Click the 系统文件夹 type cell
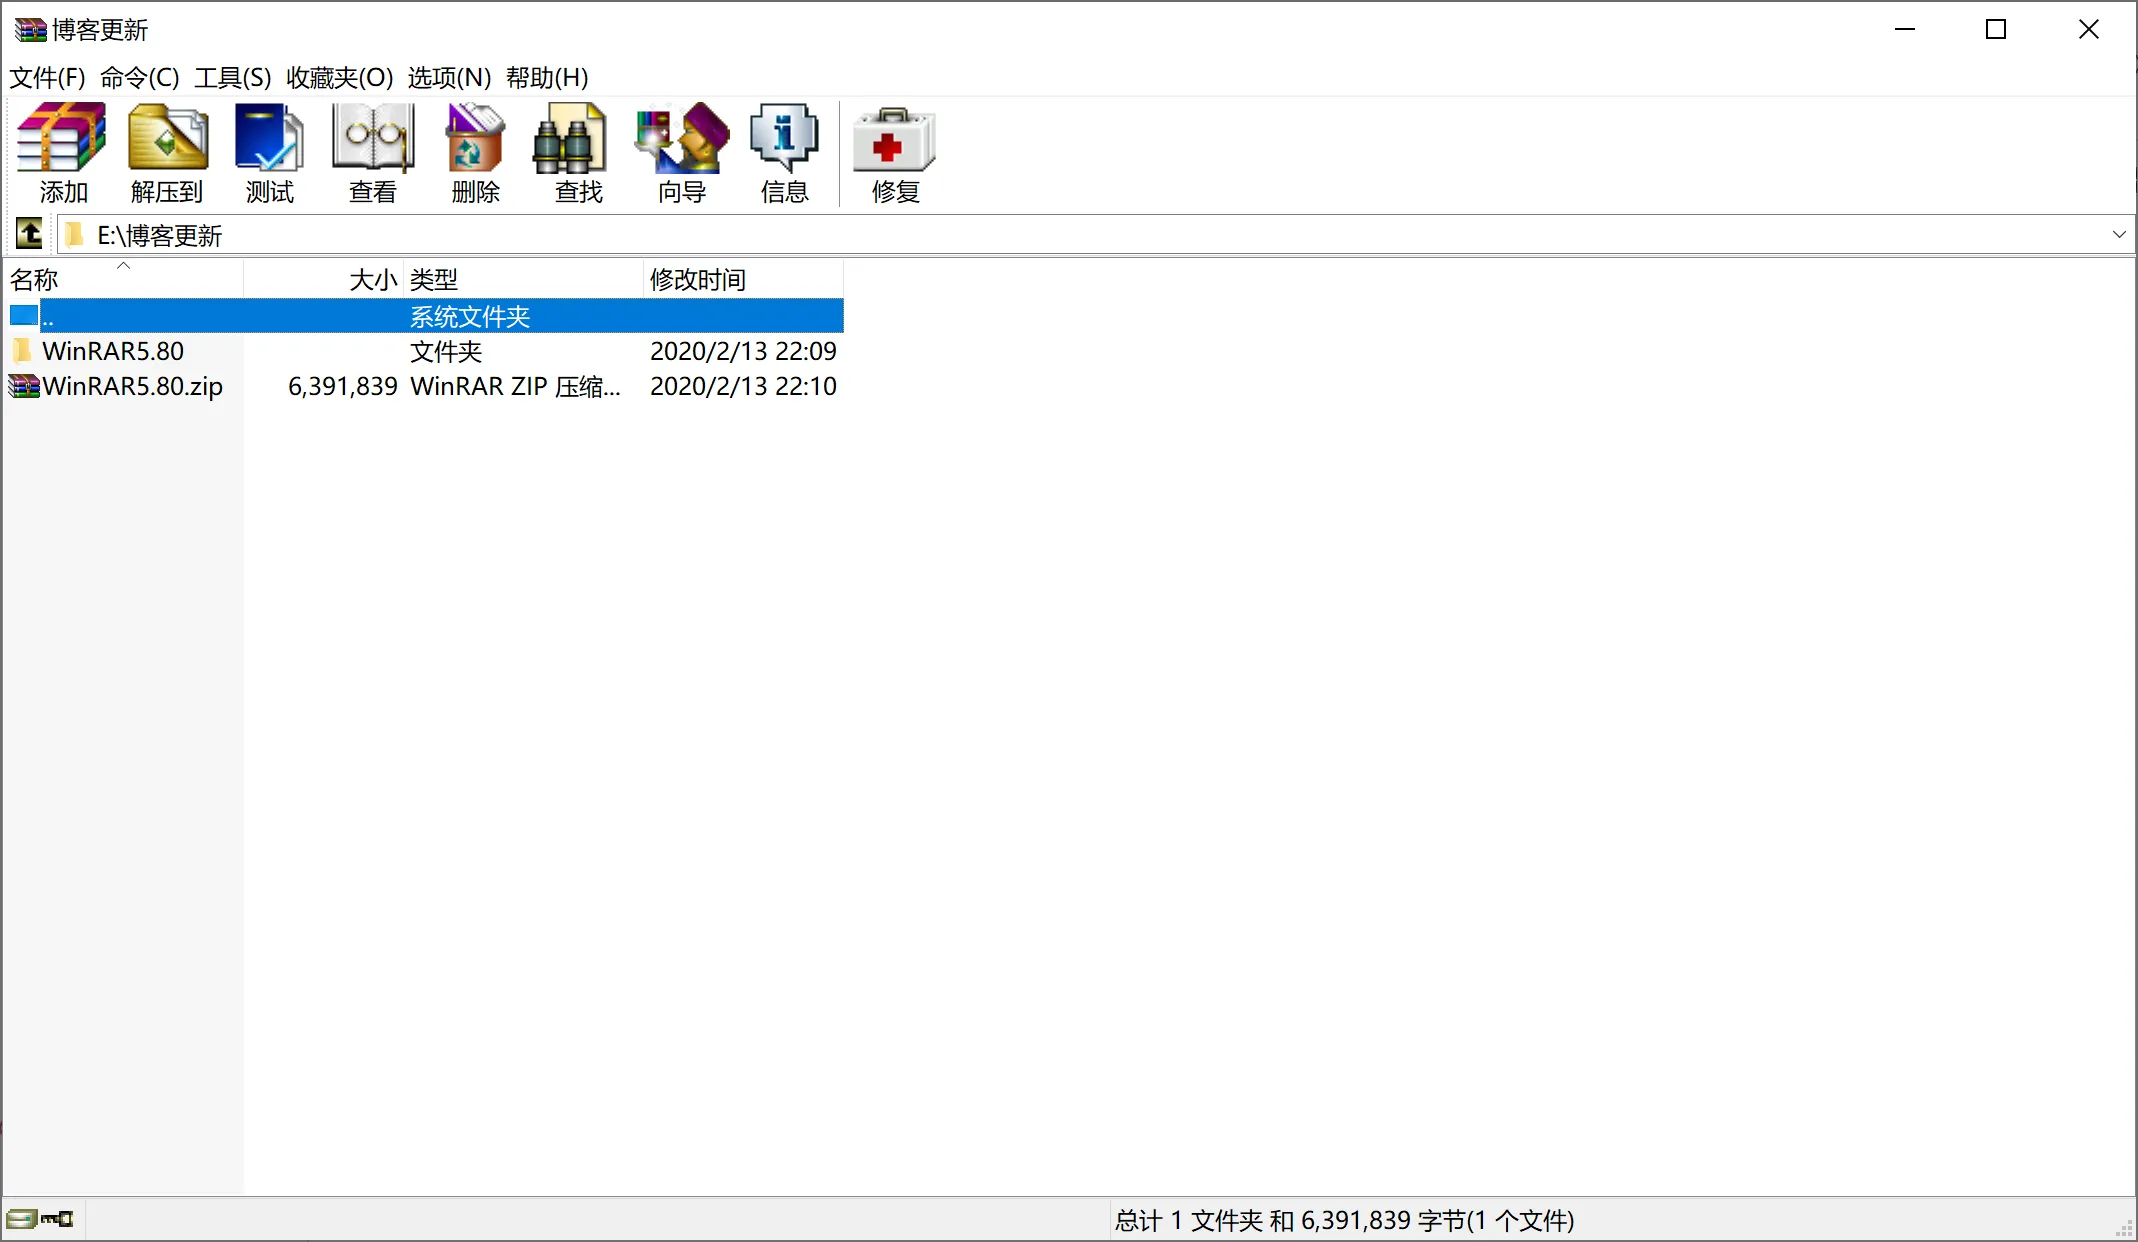2138x1242 pixels. [x=470, y=316]
